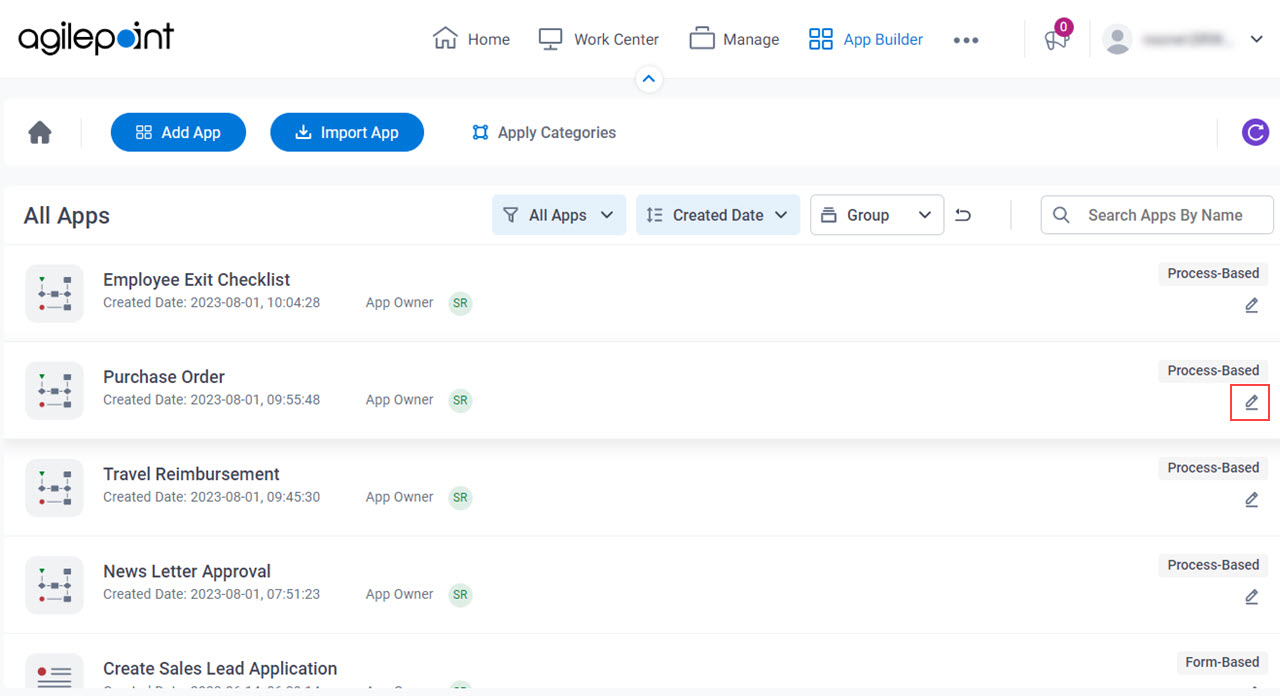Click the user profile avatar
This screenshot has width=1280, height=696.
click(1117, 39)
